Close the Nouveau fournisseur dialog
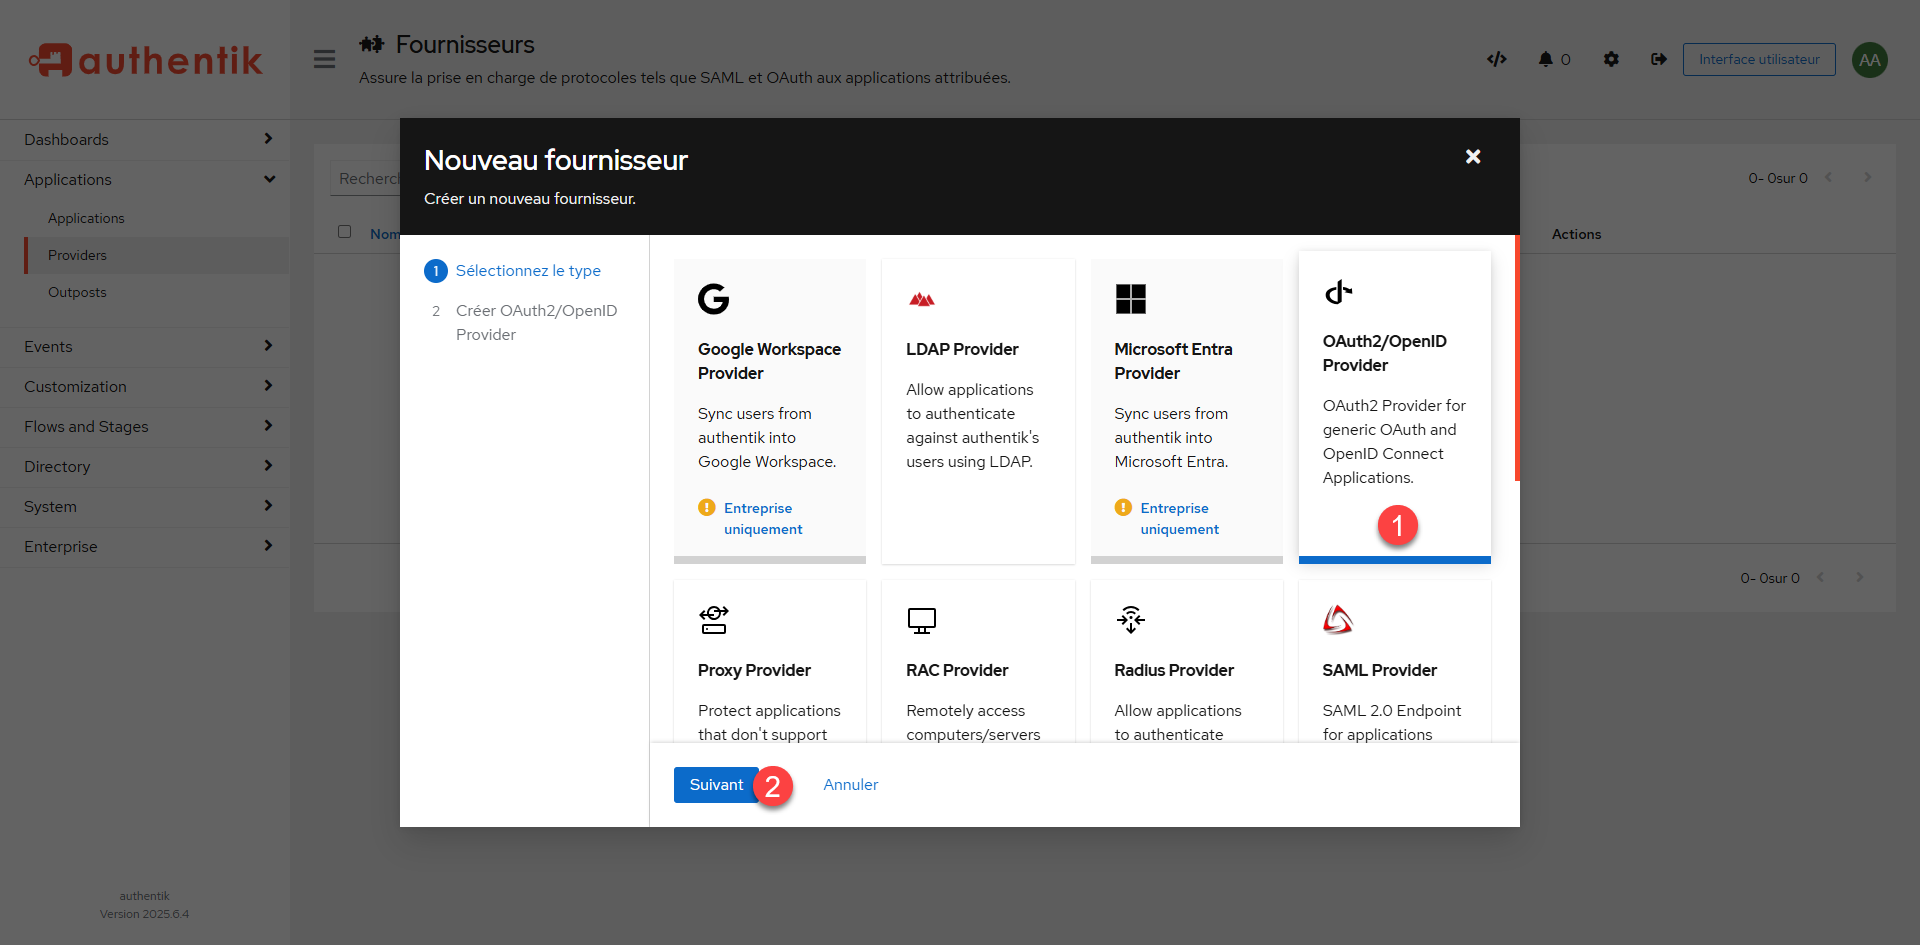 (1472, 157)
